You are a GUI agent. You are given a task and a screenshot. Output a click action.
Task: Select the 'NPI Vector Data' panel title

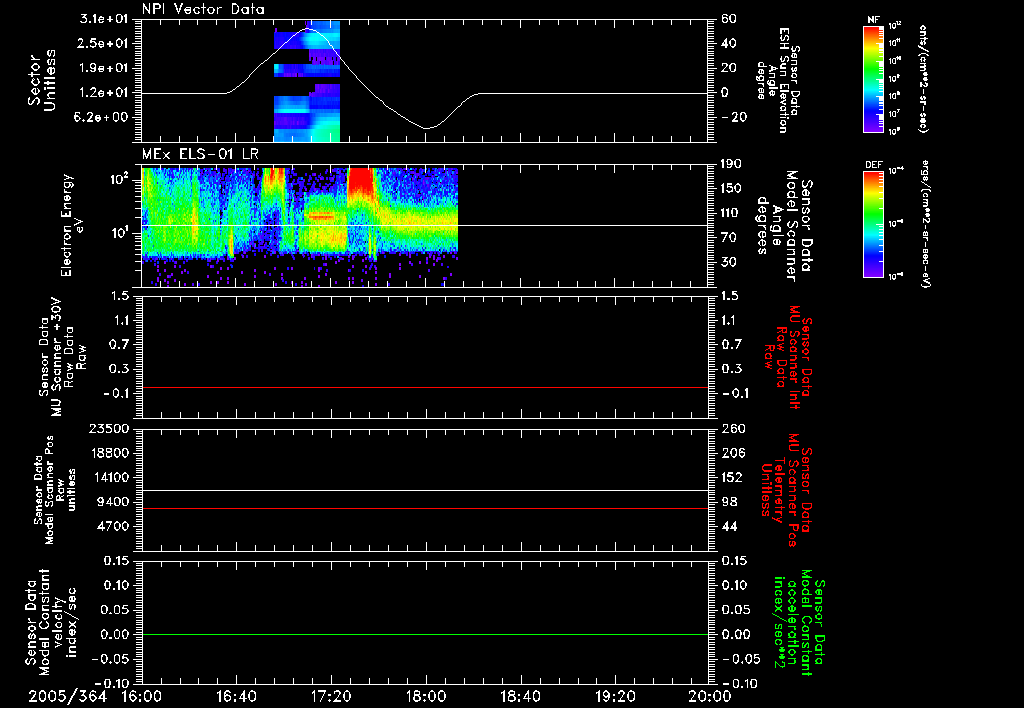(203, 9)
